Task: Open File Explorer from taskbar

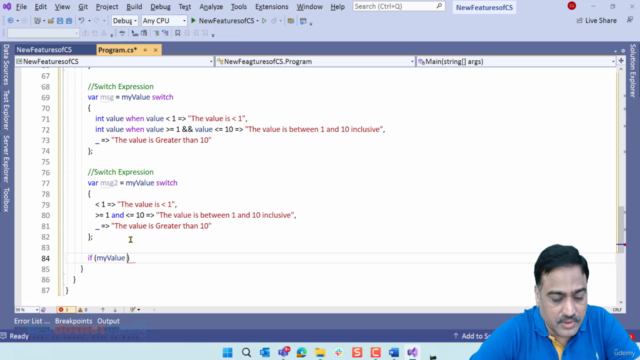Action: tap(320, 352)
